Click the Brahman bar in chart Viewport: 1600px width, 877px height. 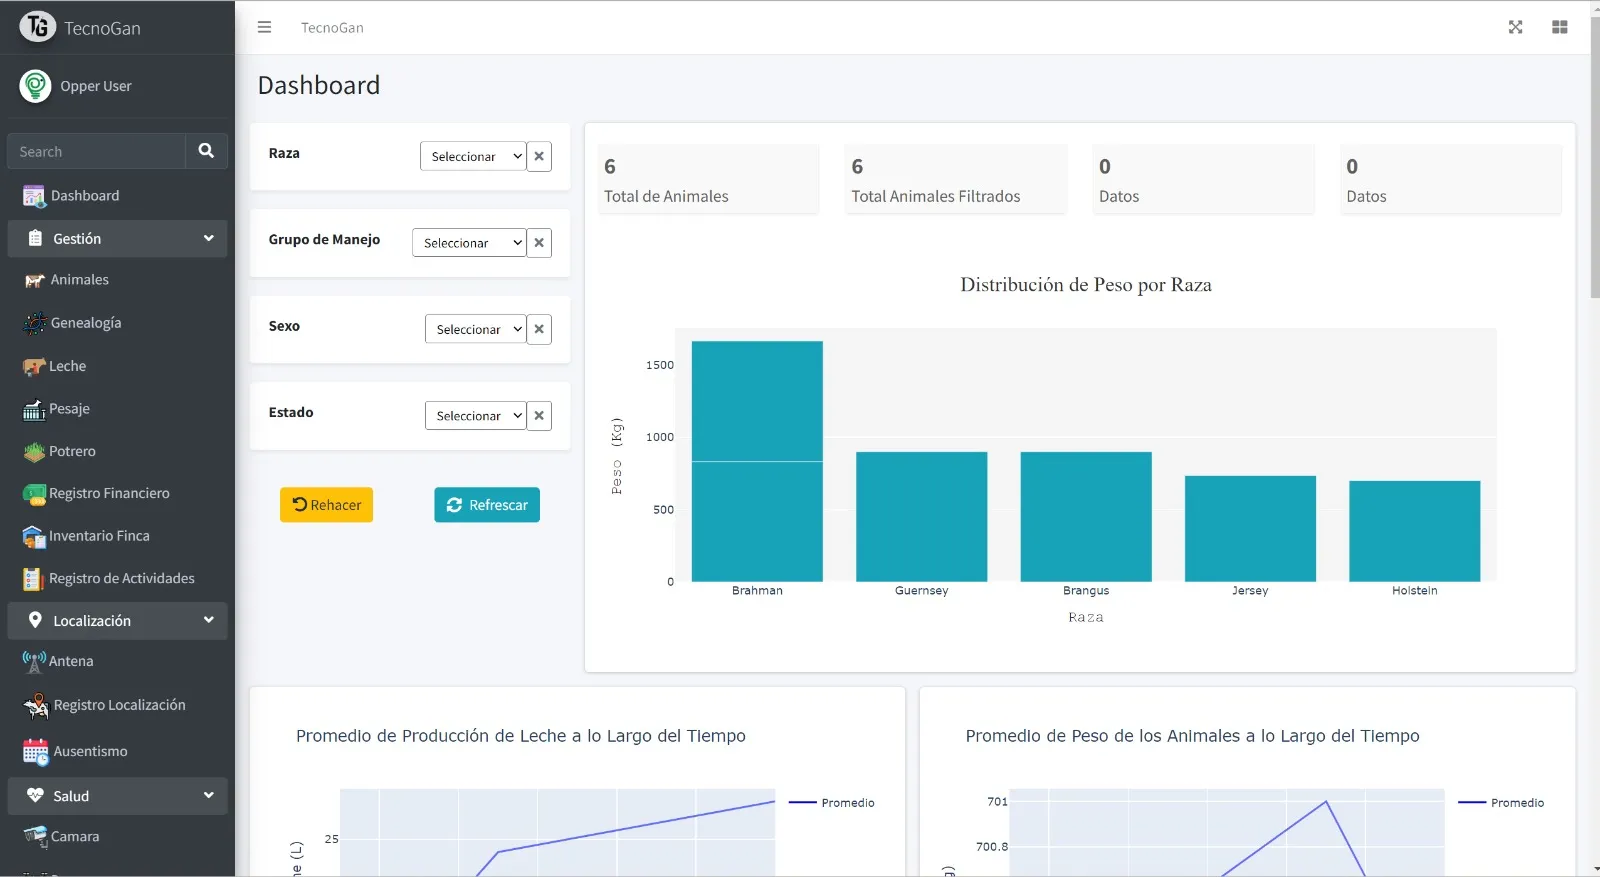757,461
